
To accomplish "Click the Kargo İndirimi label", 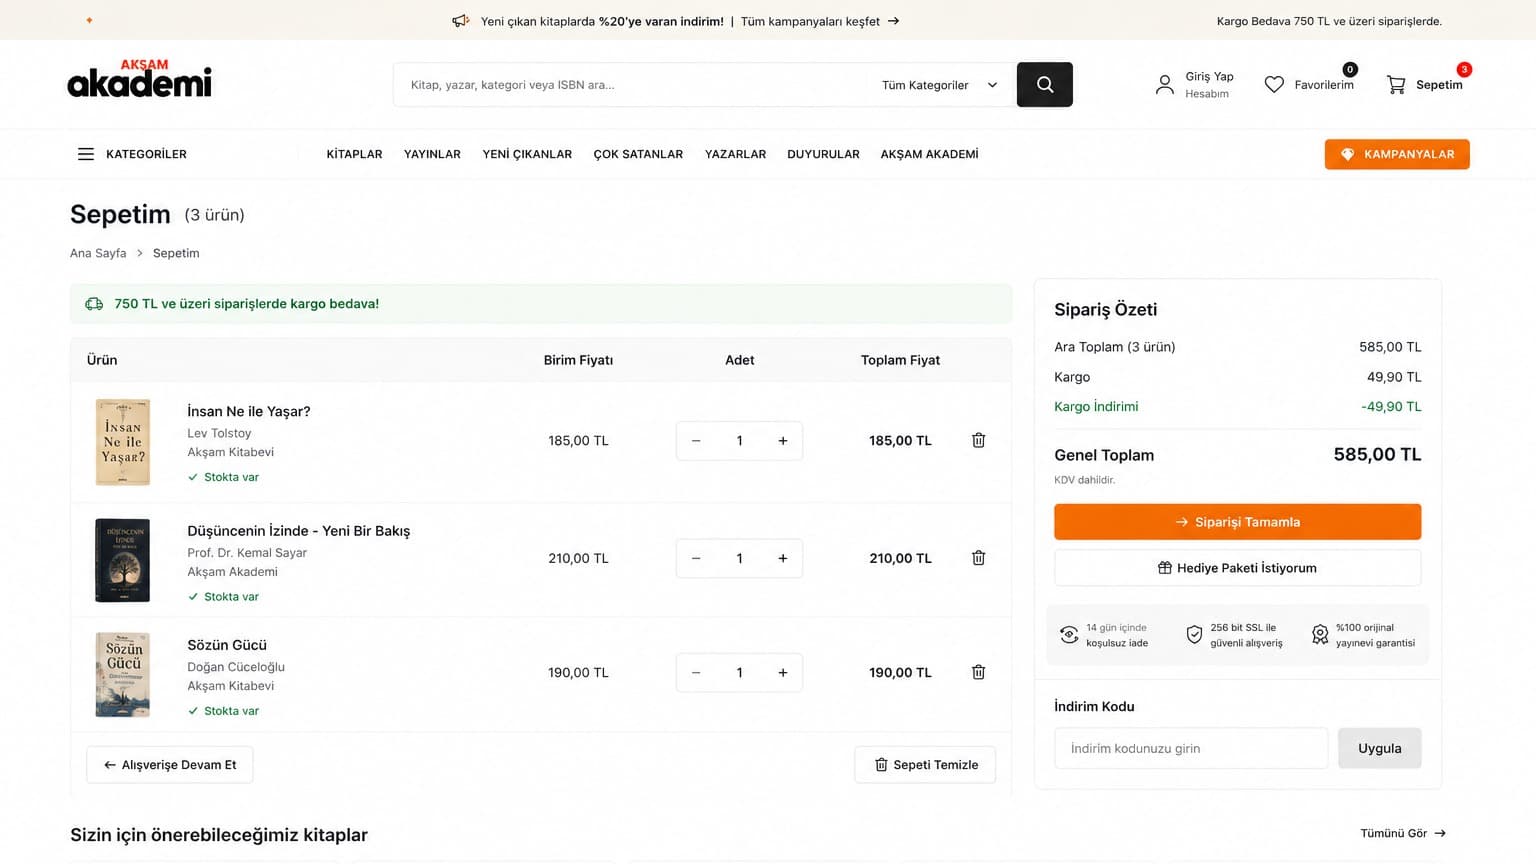I will [1096, 406].
